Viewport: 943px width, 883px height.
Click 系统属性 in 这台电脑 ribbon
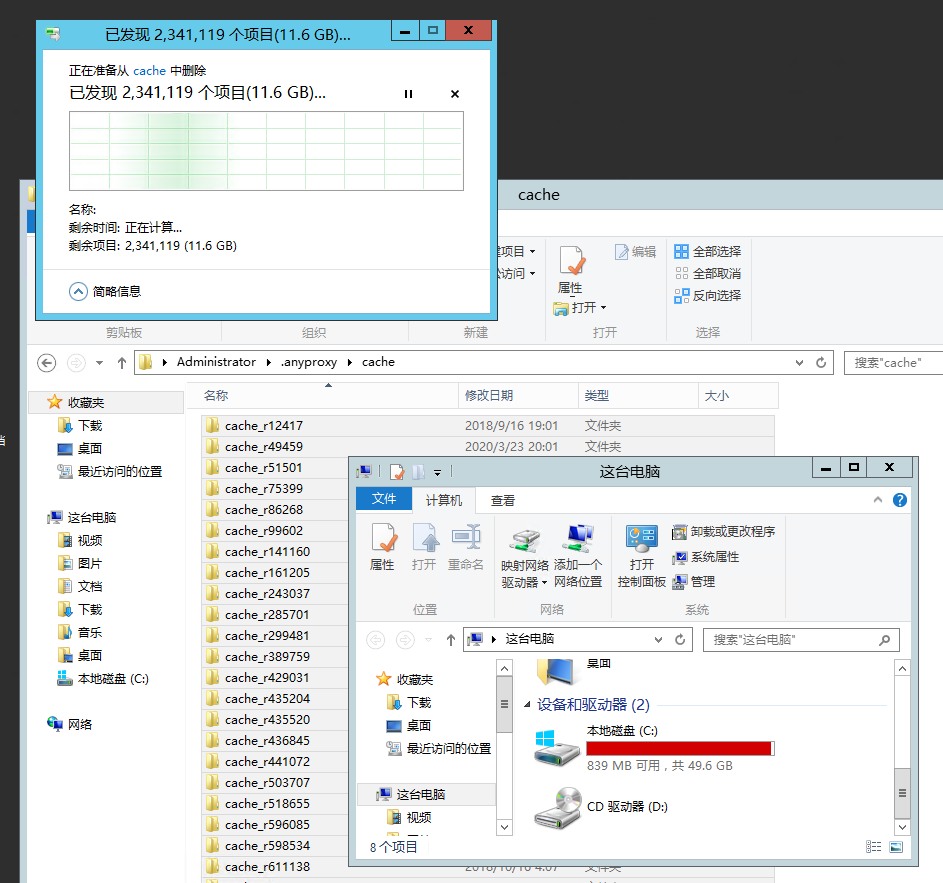click(705, 557)
